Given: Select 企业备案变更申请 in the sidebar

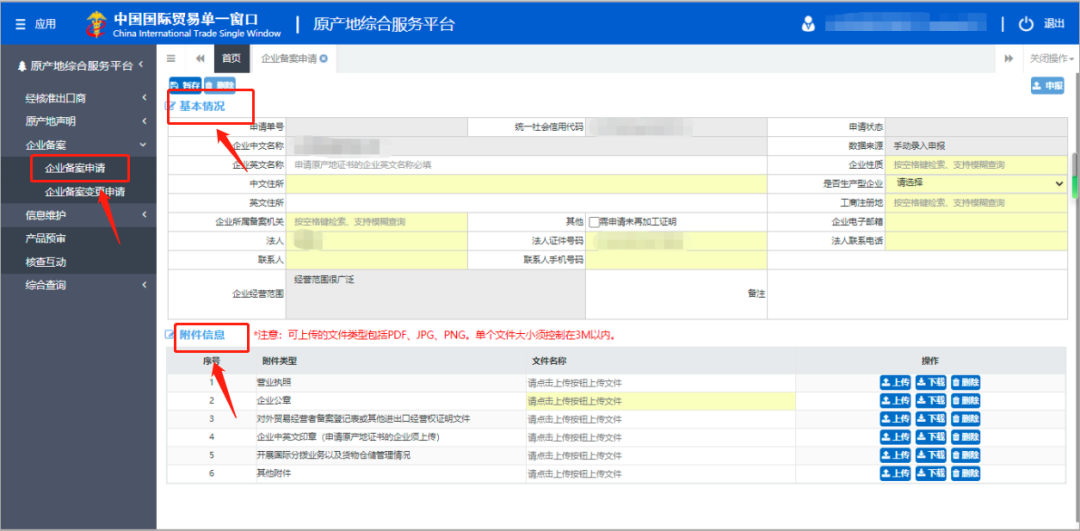Looking at the screenshot, I should [85, 191].
